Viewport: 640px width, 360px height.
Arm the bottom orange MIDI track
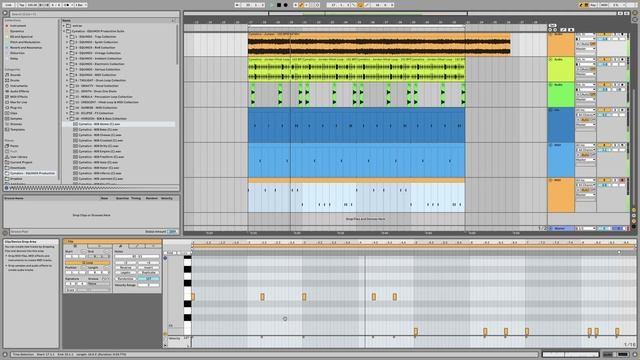point(622,180)
